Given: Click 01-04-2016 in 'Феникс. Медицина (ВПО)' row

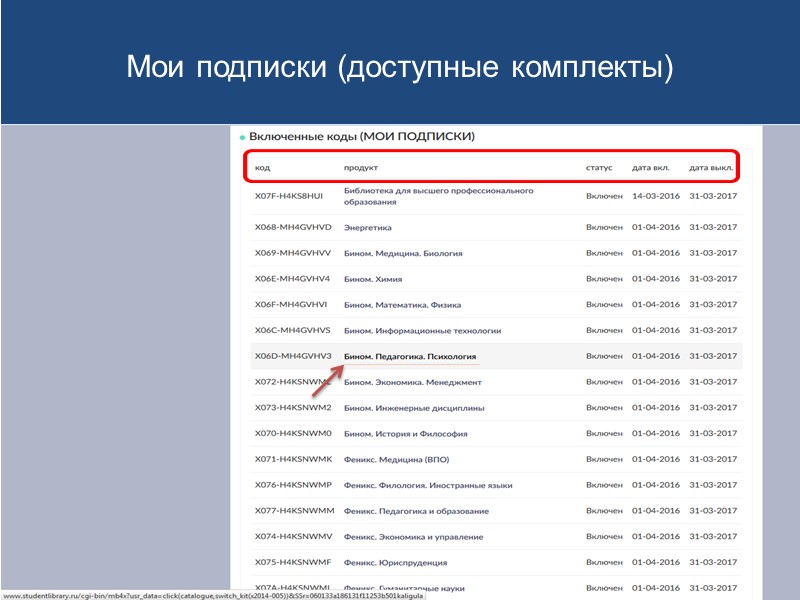Looking at the screenshot, I should coord(656,459).
